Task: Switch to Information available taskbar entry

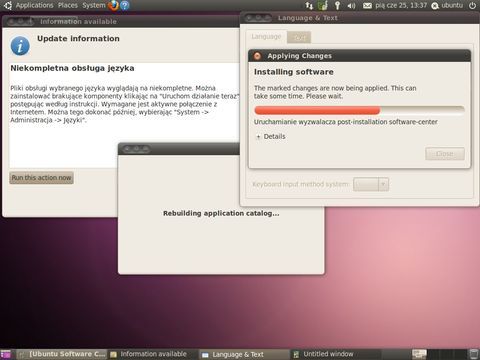Action: tap(153, 354)
